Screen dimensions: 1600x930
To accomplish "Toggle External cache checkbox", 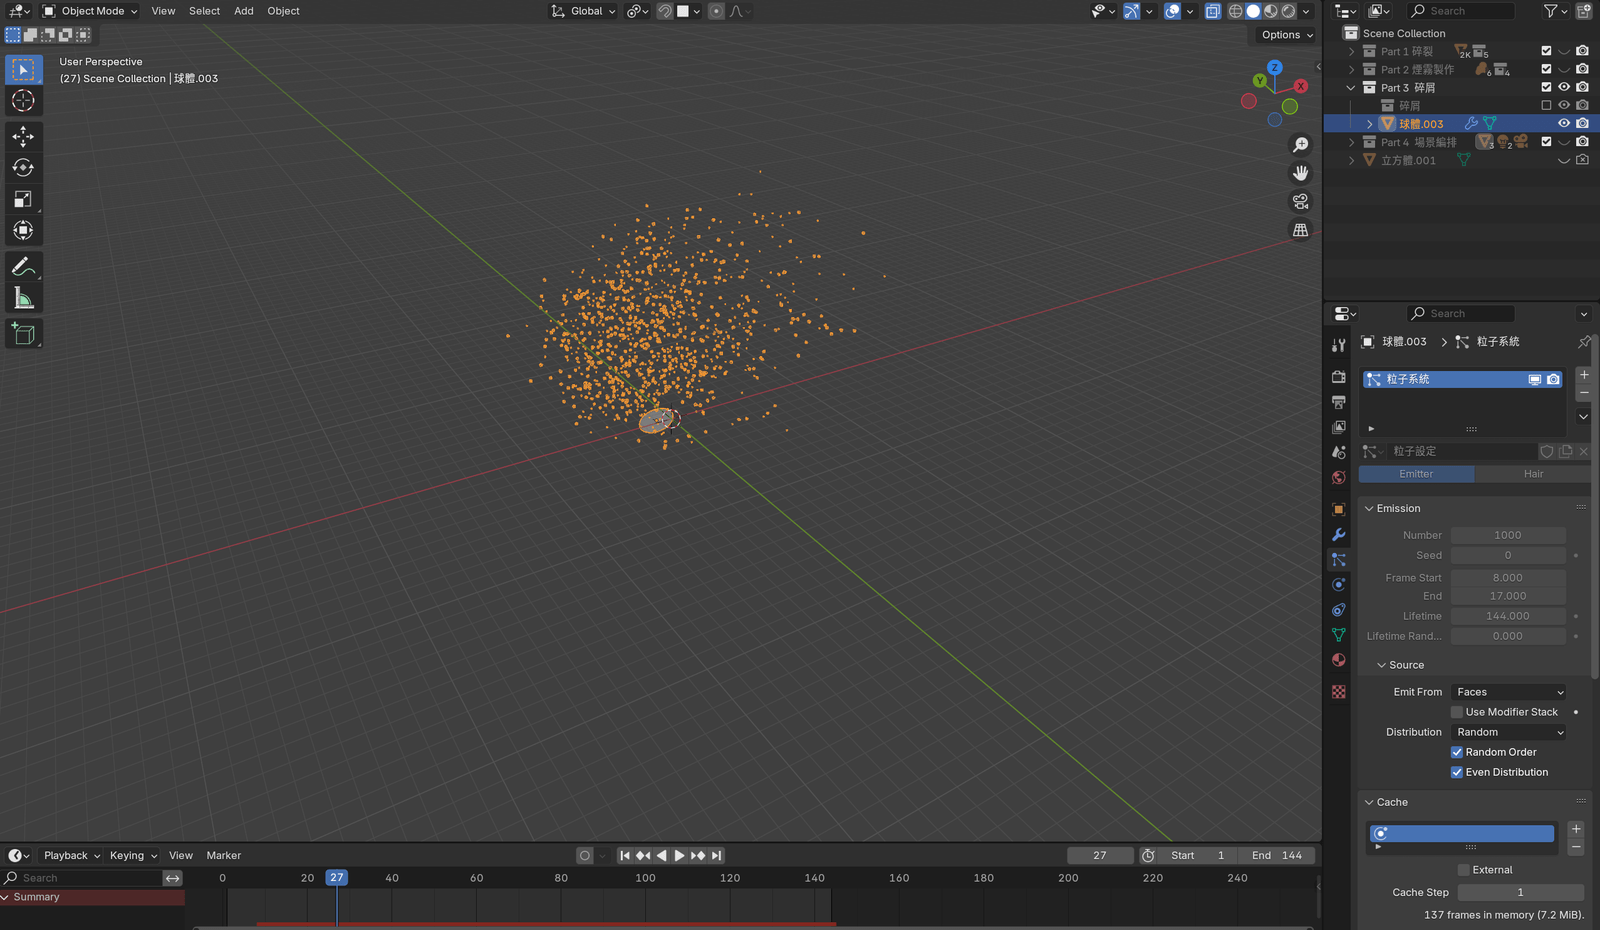I will point(1464,870).
